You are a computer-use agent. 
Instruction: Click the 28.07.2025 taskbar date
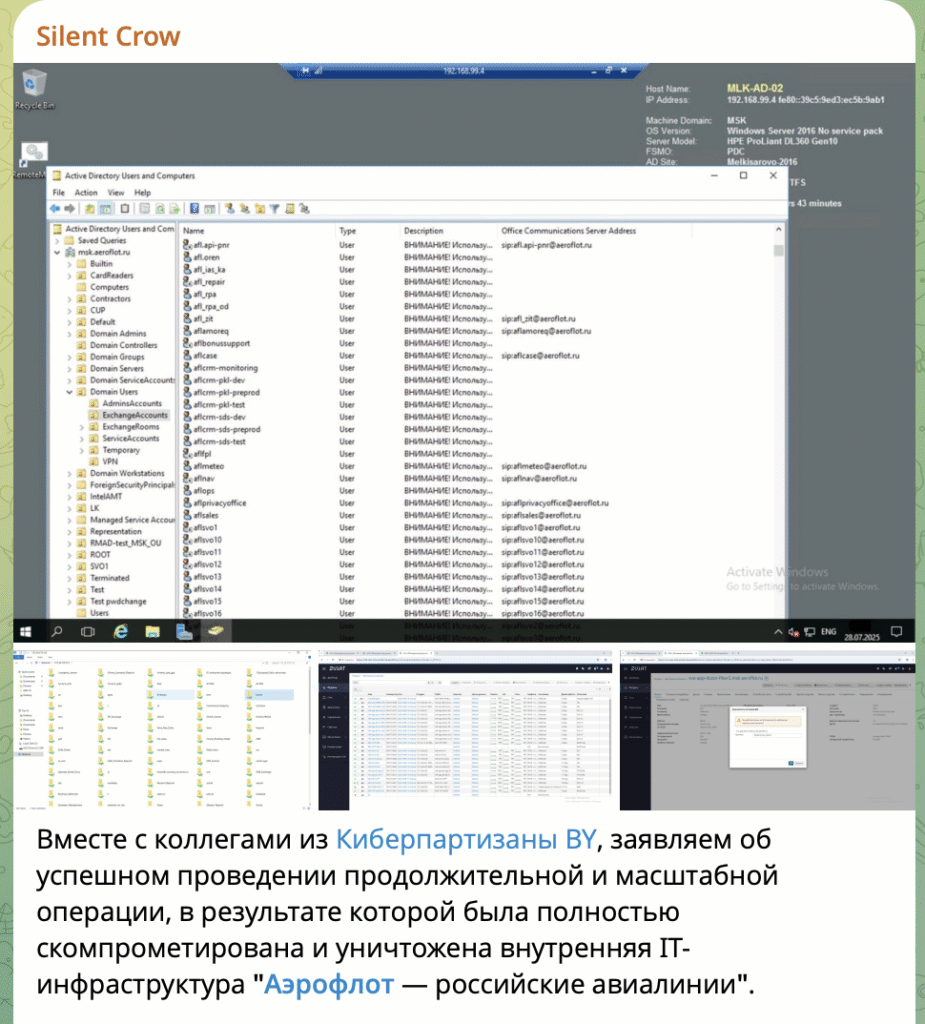tap(862, 637)
